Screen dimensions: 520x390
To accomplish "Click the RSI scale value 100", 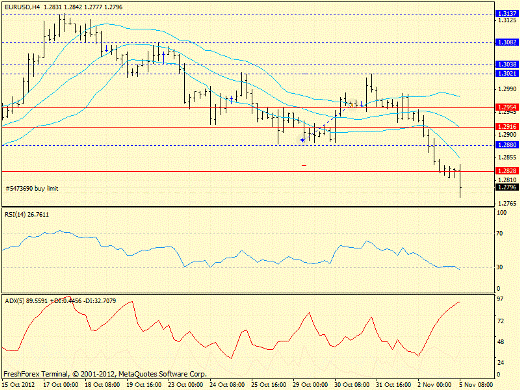I will click(x=502, y=212).
